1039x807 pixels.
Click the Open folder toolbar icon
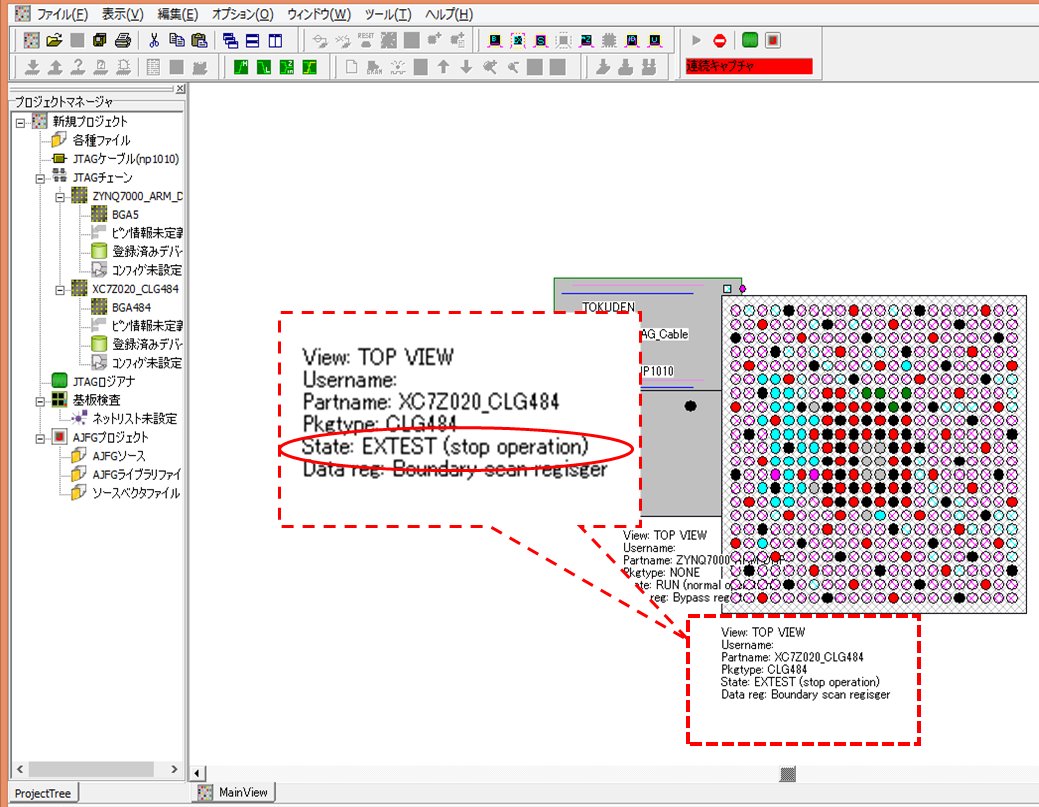pyautogui.click(x=54, y=41)
